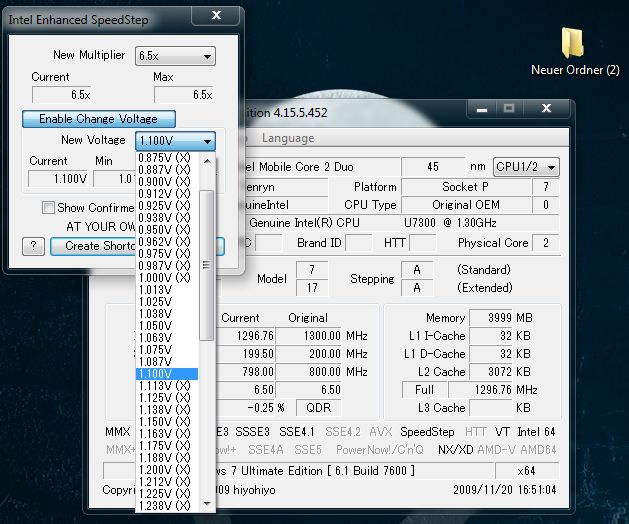The height and width of the screenshot is (524, 629).
Task: Select 0.950V (X) in voltage list
Action: (167, 230)
